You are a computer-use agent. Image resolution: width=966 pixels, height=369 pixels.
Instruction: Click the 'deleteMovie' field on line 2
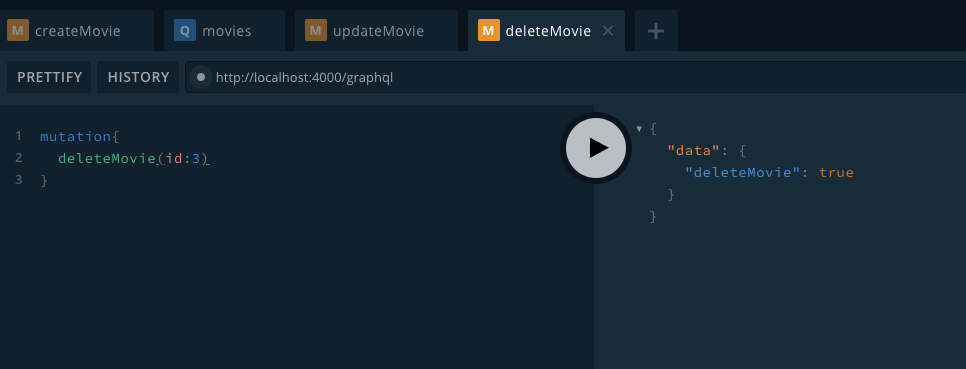pos(107,158)
